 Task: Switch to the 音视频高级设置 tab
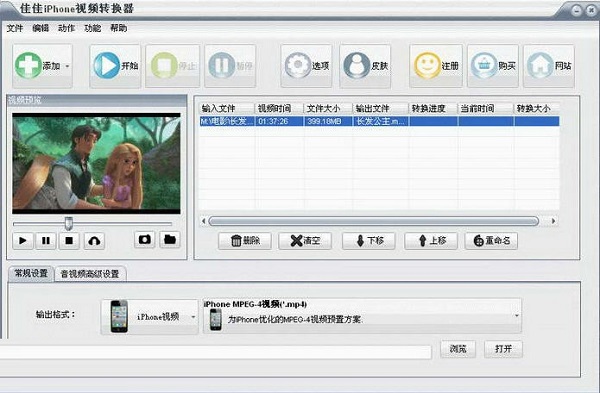[90, 274]
